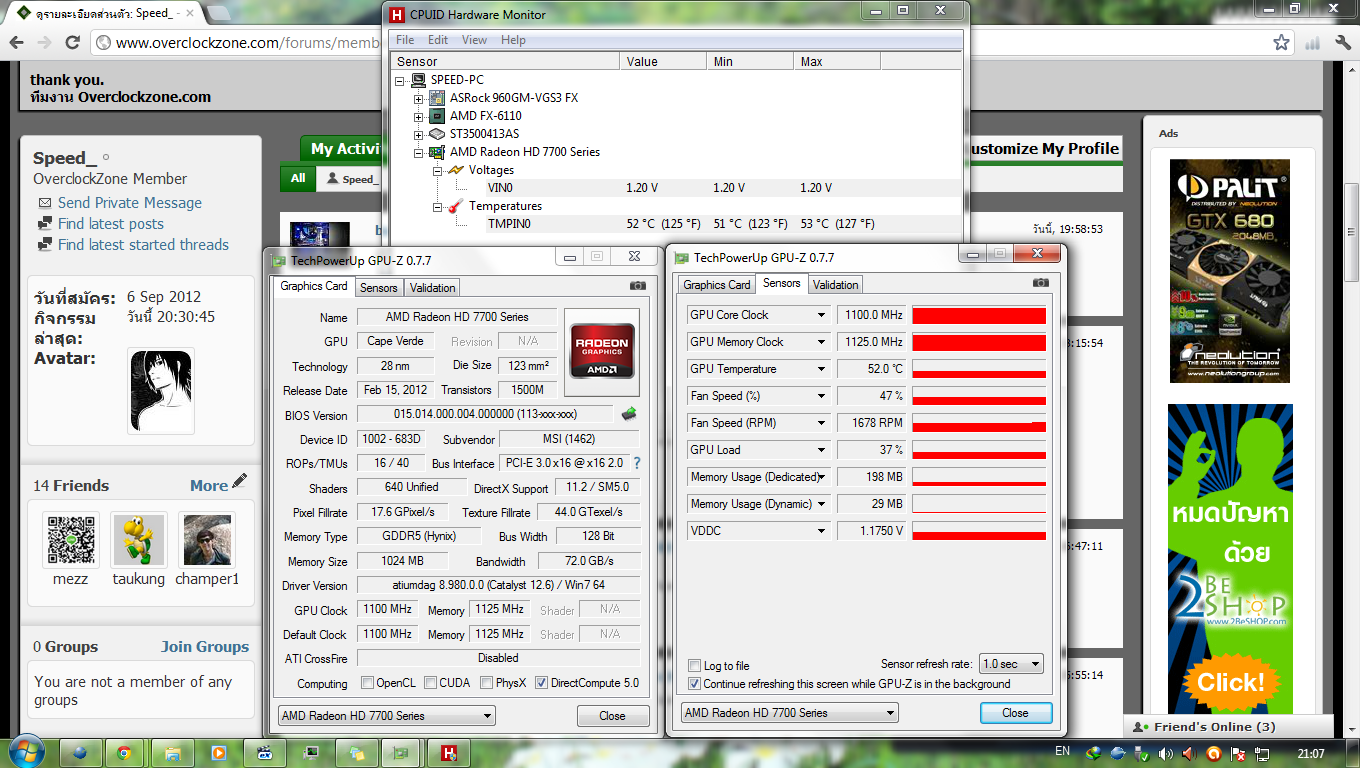
Task: Click Close in the GPU-Z Sensors window
Action: tap(1015, 713)
